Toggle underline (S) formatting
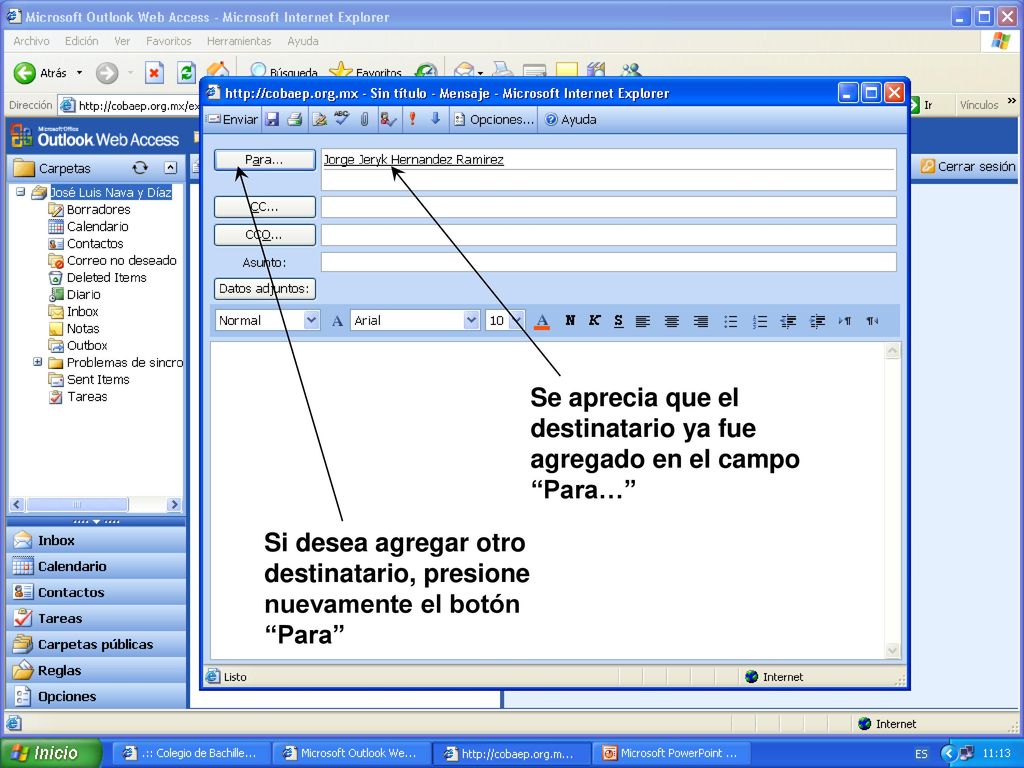The width and height of the screenshot is (1024, 768). click(618, 321)
